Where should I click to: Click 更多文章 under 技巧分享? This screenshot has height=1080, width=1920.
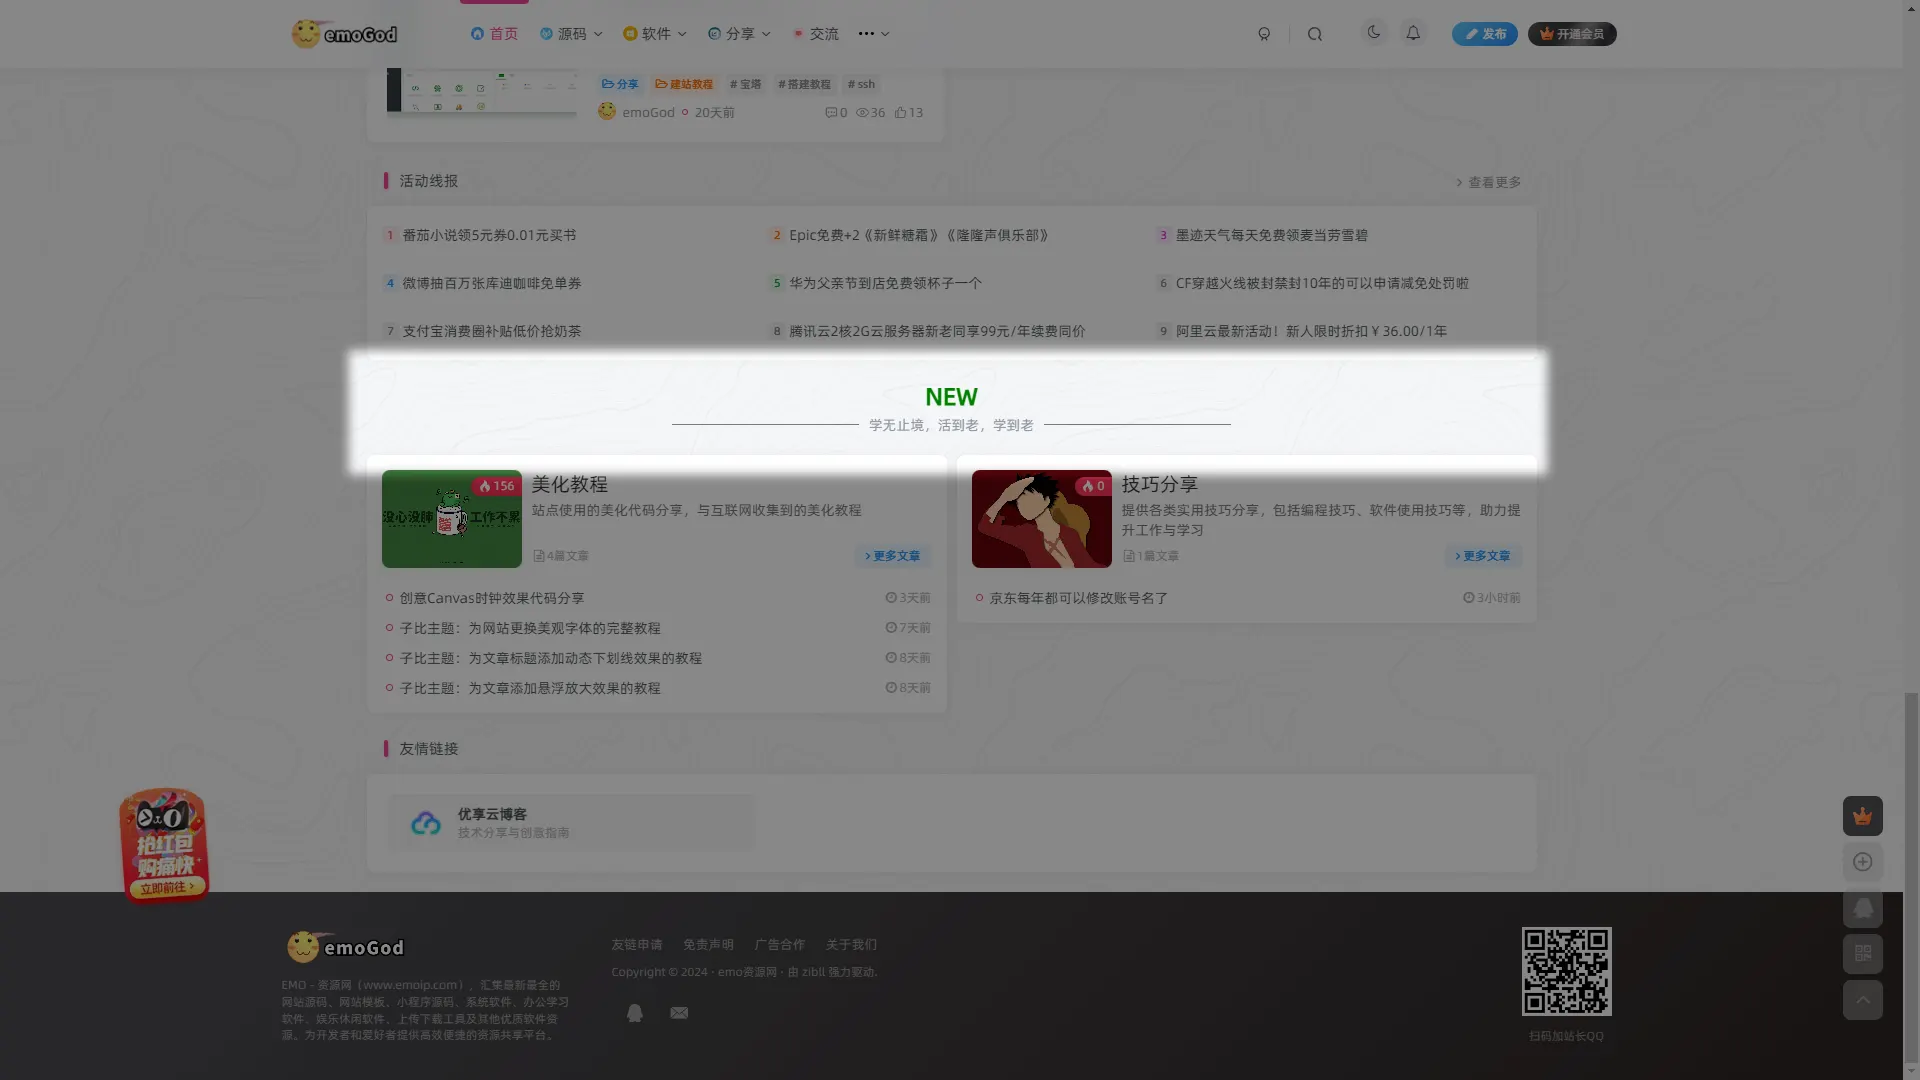(1482, 556)
